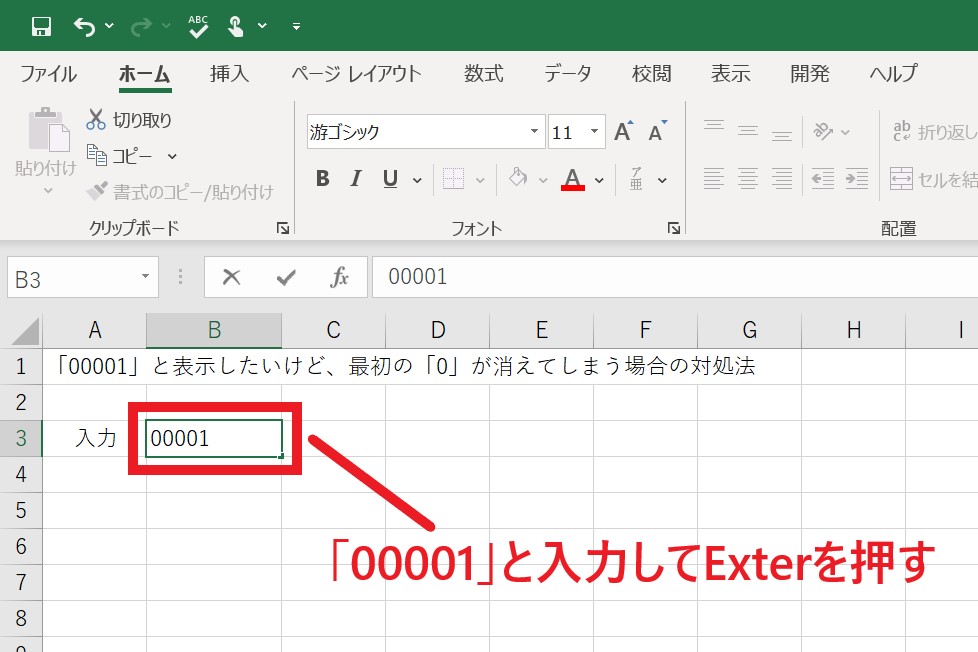The image size is (978, 652).
Task: Open the 表示 tab
Action: pyautogui.click(x=730, y=74)
